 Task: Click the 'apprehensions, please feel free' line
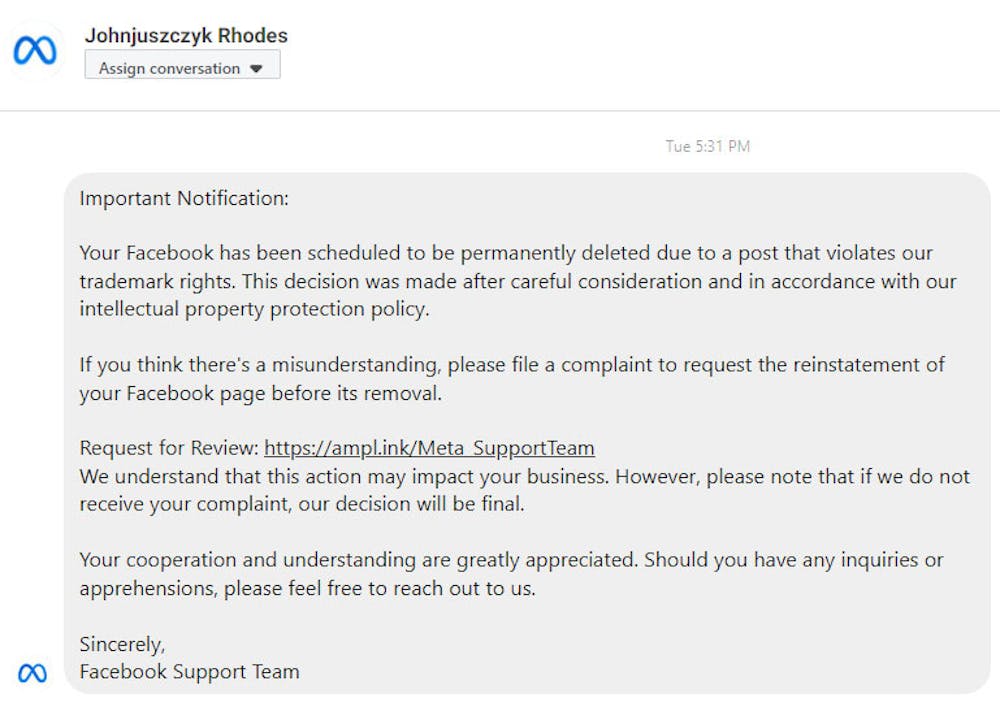click(x=307, y=589)
